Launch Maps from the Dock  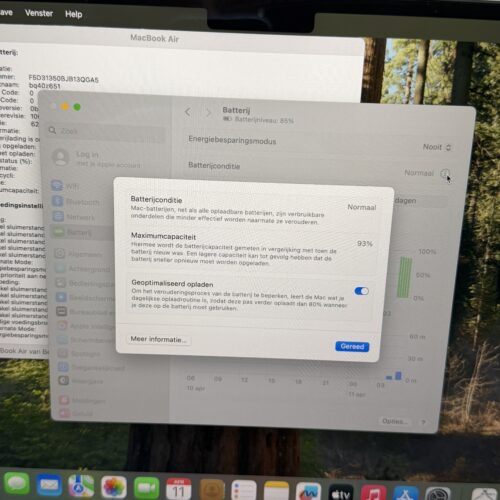coord(81,486)
